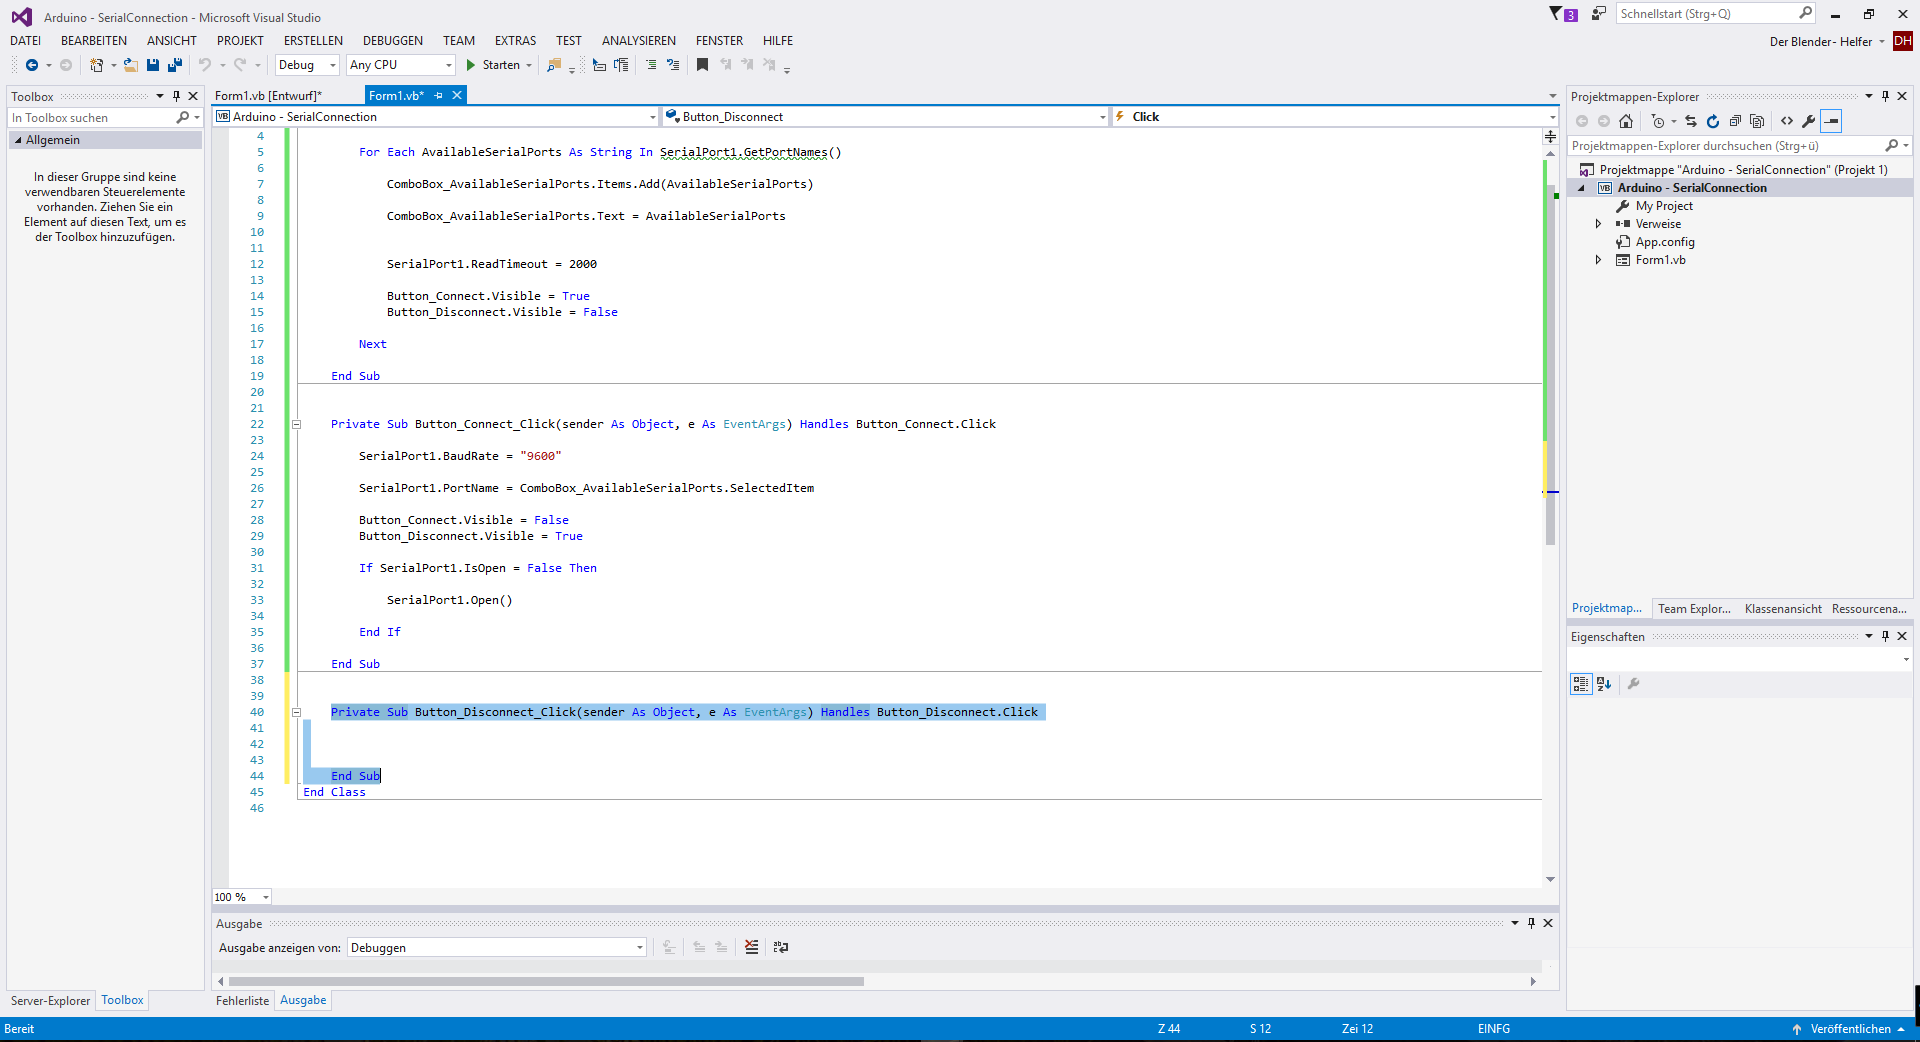Open project properties with the wrench icon

point(1809,121)
